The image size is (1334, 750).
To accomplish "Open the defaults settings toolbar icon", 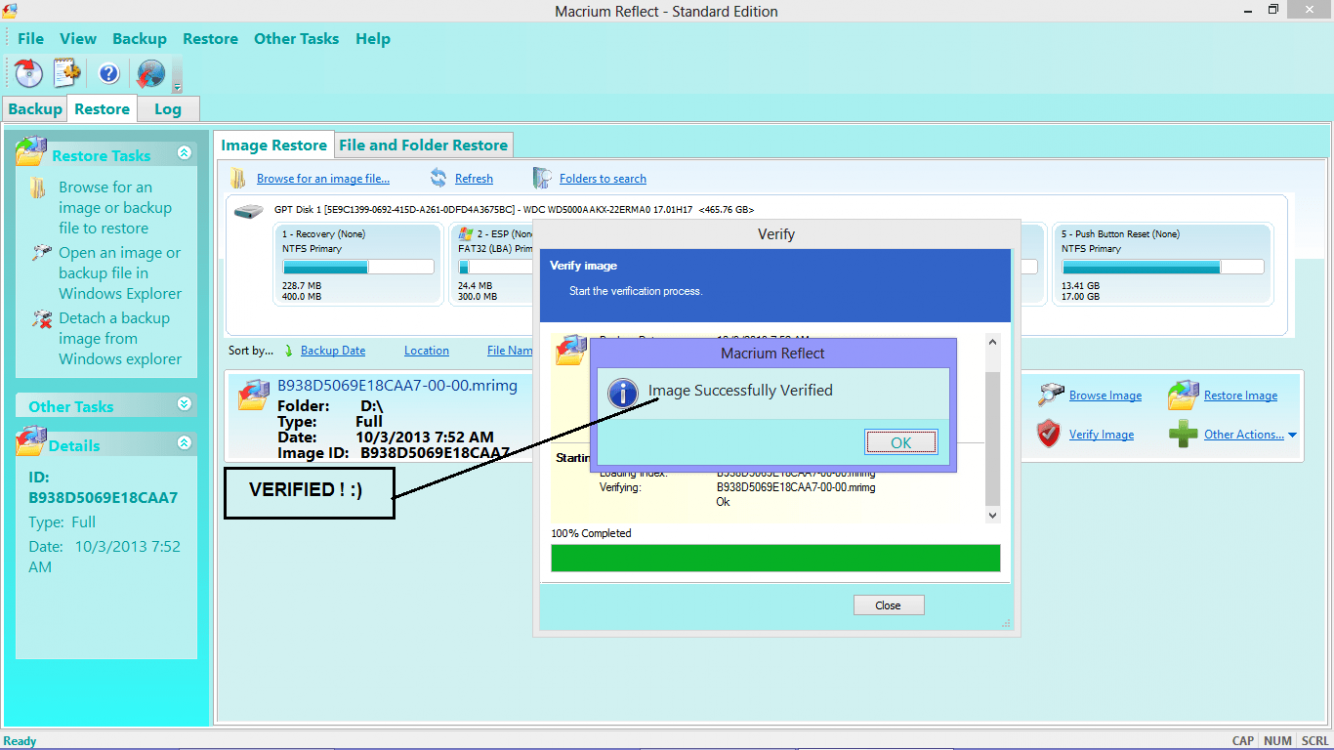I will coord(67,73).
